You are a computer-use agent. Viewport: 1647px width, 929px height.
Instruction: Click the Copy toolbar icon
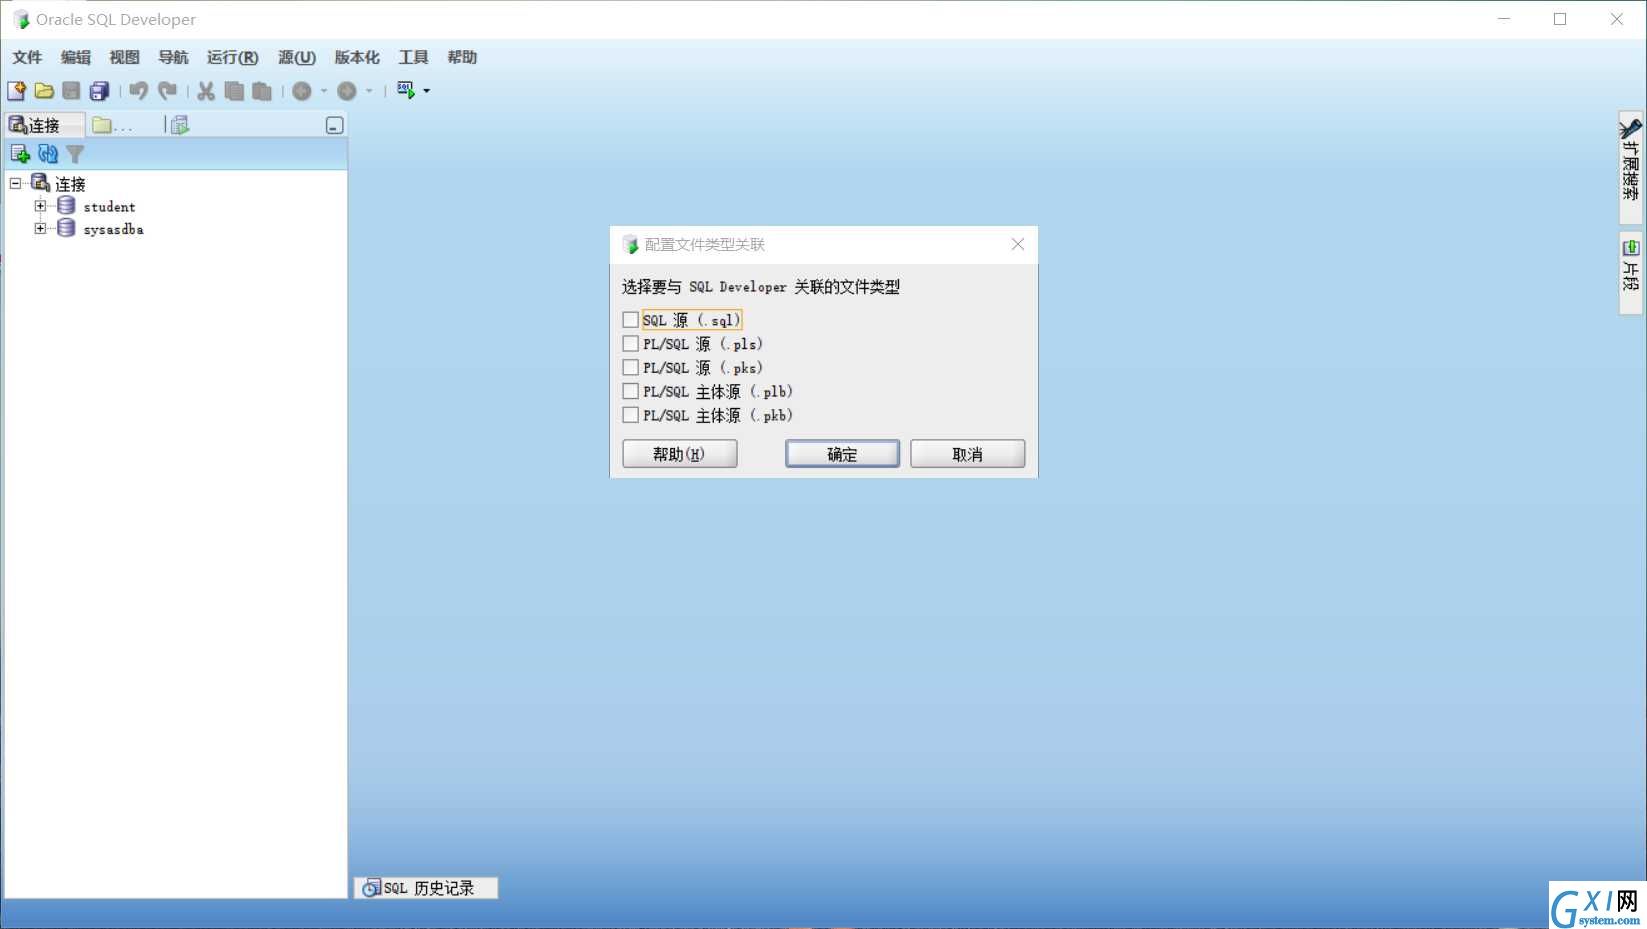tap(234, 91)
